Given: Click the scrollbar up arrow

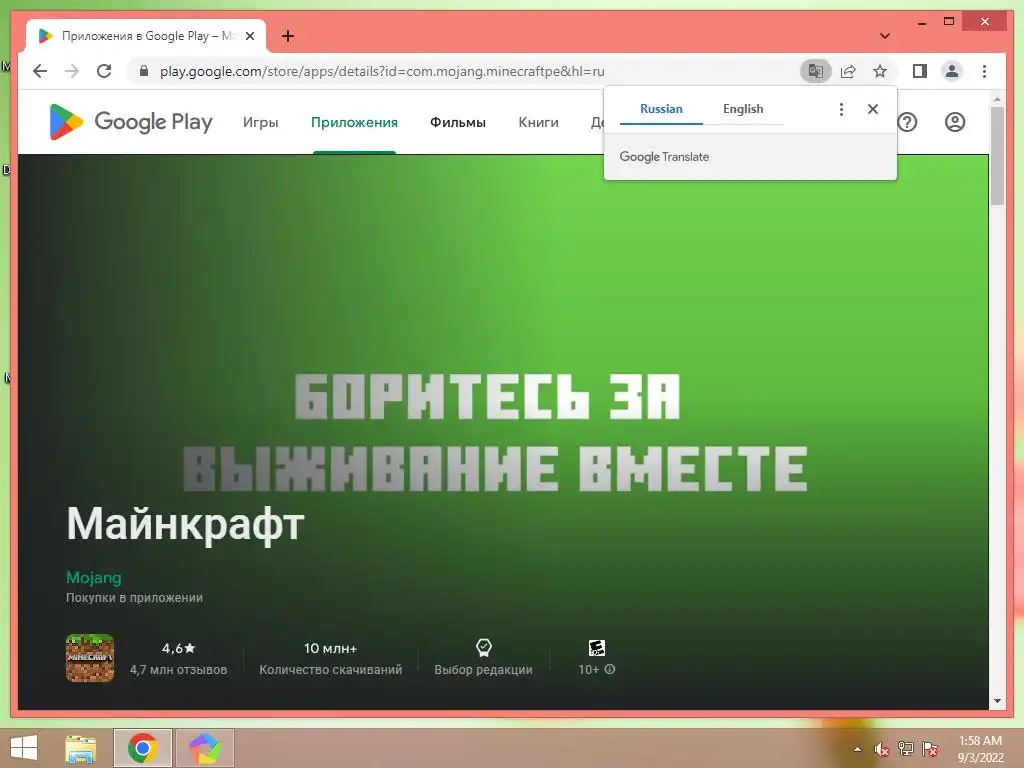Looking at the screenshot, I should tap(997, 99).
